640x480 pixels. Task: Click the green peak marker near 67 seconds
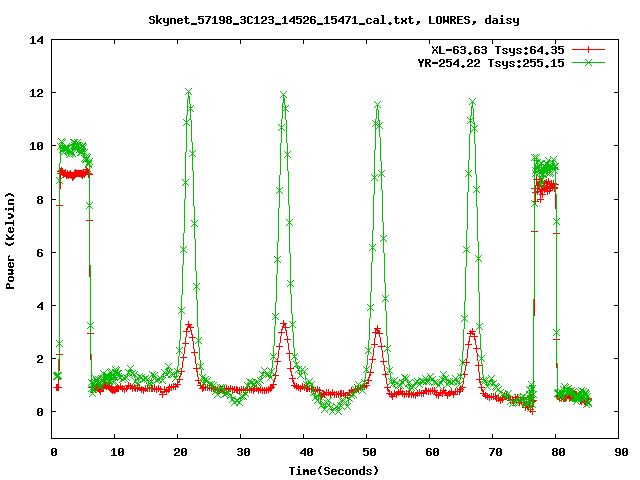click(x=472, y=102)
